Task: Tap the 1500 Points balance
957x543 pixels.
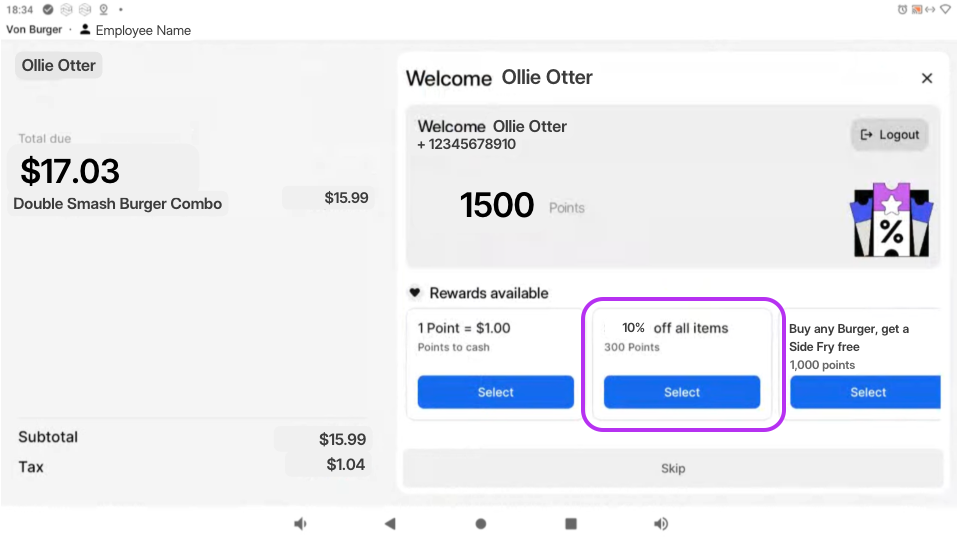Action: coord(497,206)
